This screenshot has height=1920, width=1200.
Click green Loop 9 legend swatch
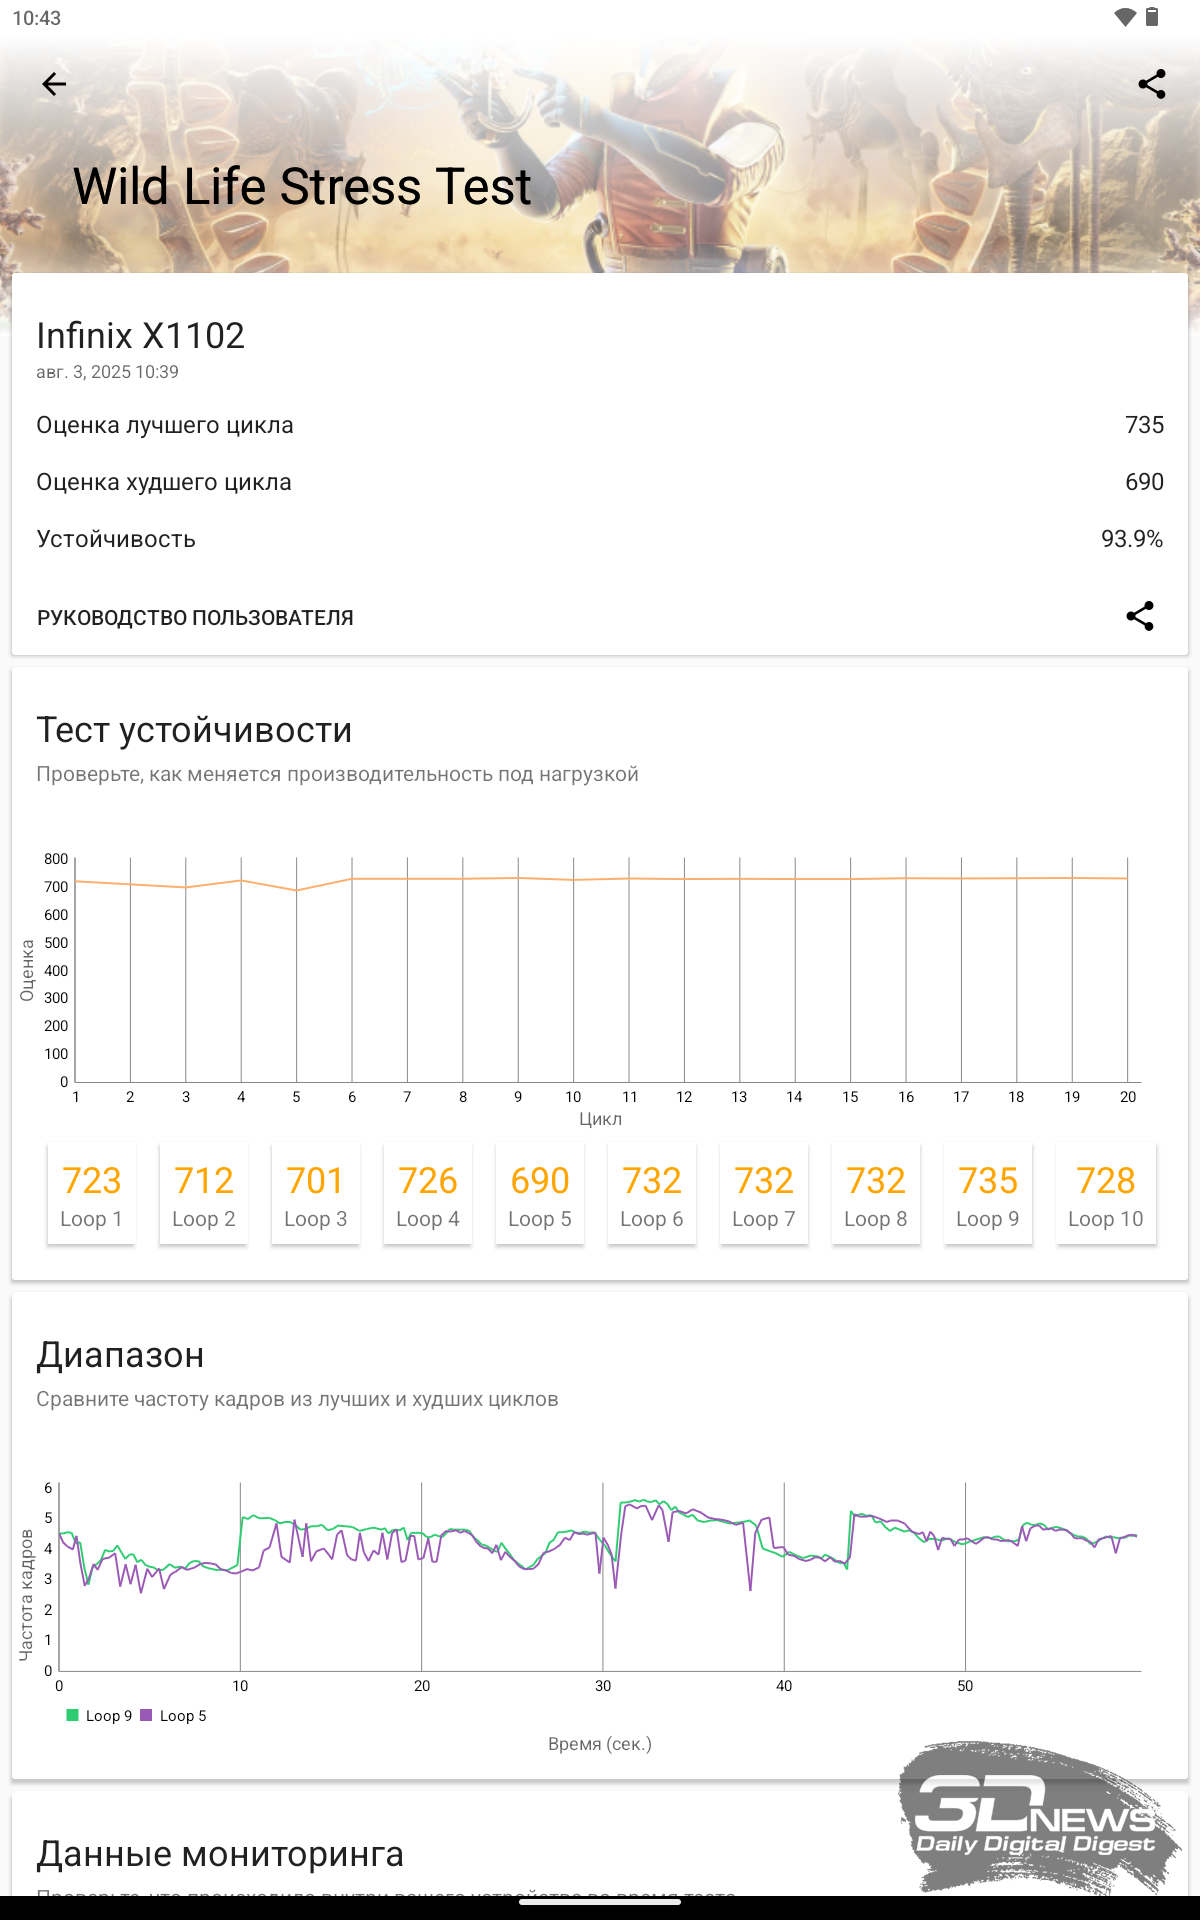point(72,1715)
